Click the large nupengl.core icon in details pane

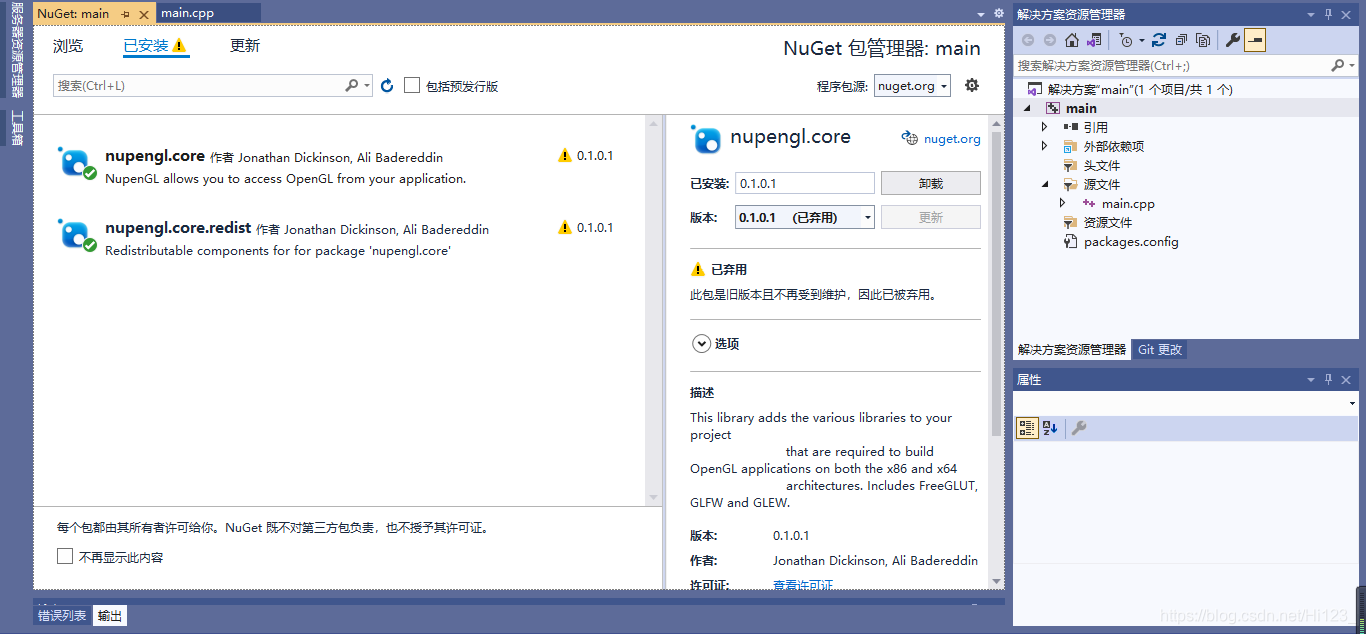coord(706,139)
